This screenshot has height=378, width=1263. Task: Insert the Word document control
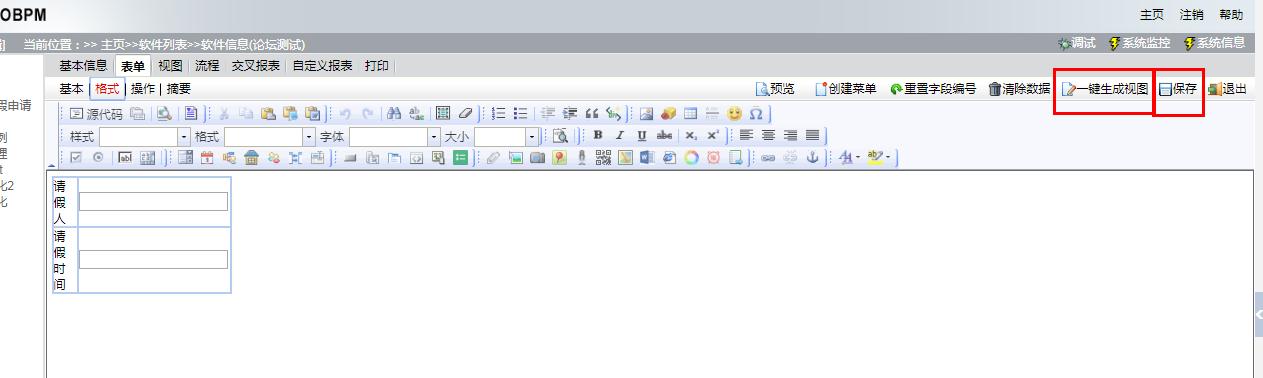(647, 157)
